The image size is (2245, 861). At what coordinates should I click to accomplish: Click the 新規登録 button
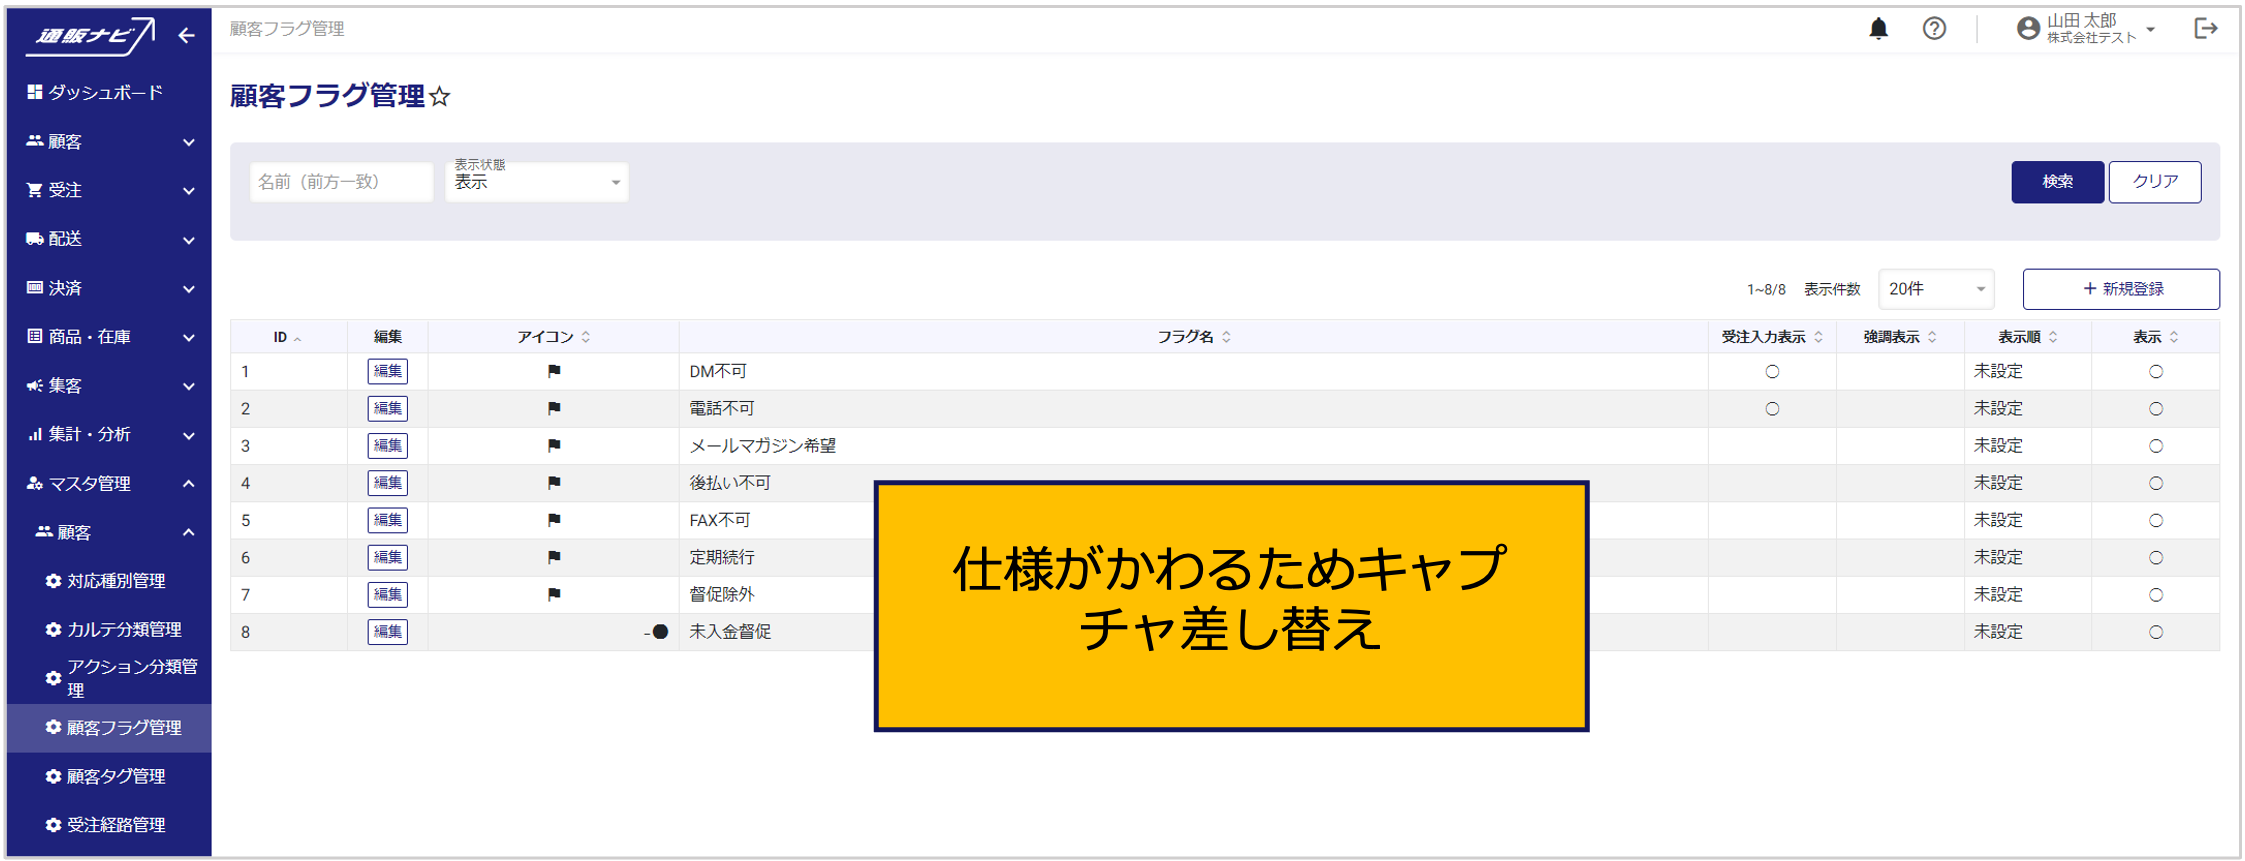2121,289
